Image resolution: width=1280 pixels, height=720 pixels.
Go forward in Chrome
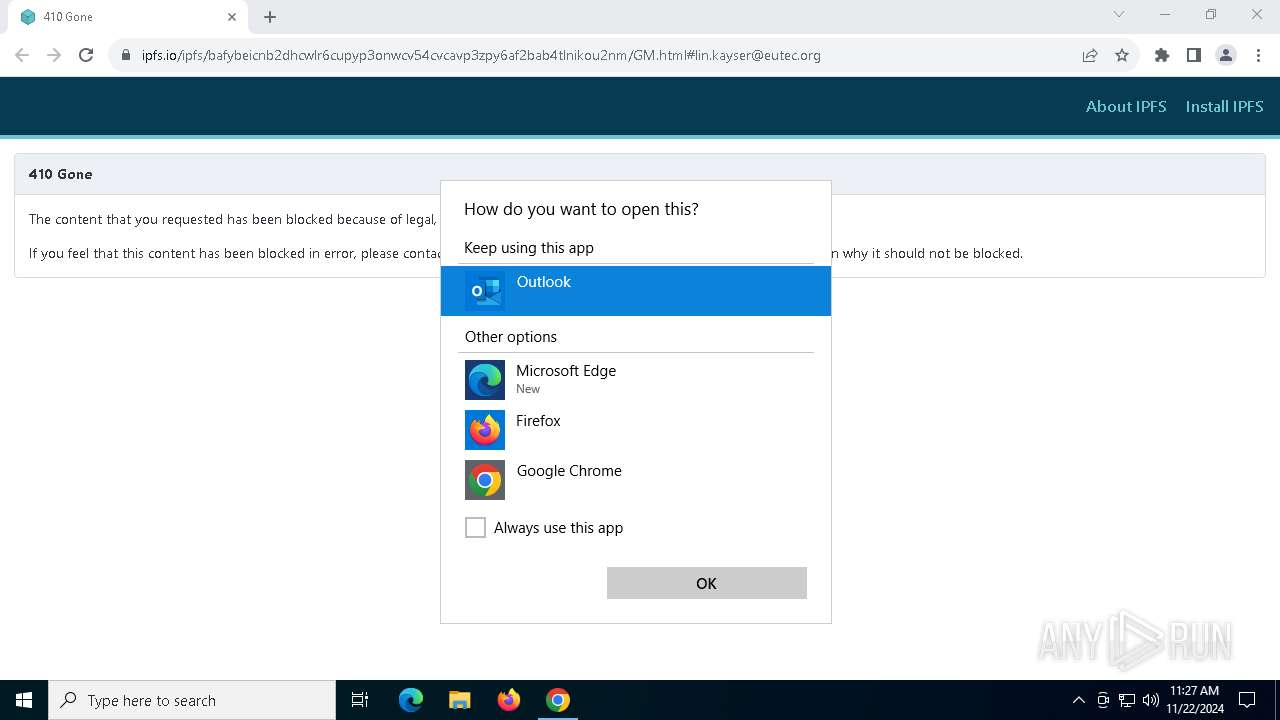pos(54,55)
